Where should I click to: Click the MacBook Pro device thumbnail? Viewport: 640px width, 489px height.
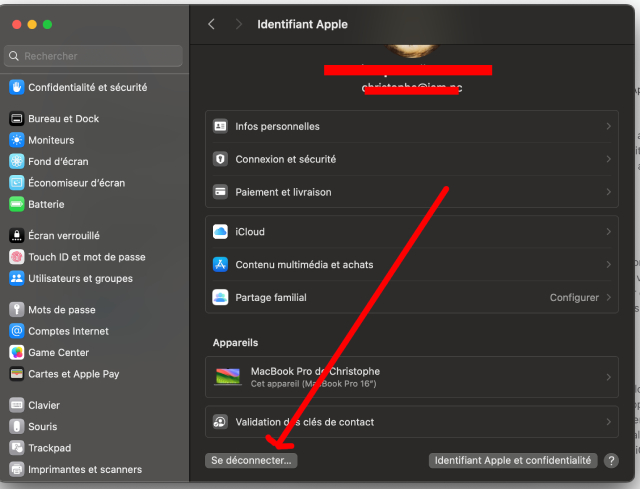pyautogui.click(x=228, y=377)
